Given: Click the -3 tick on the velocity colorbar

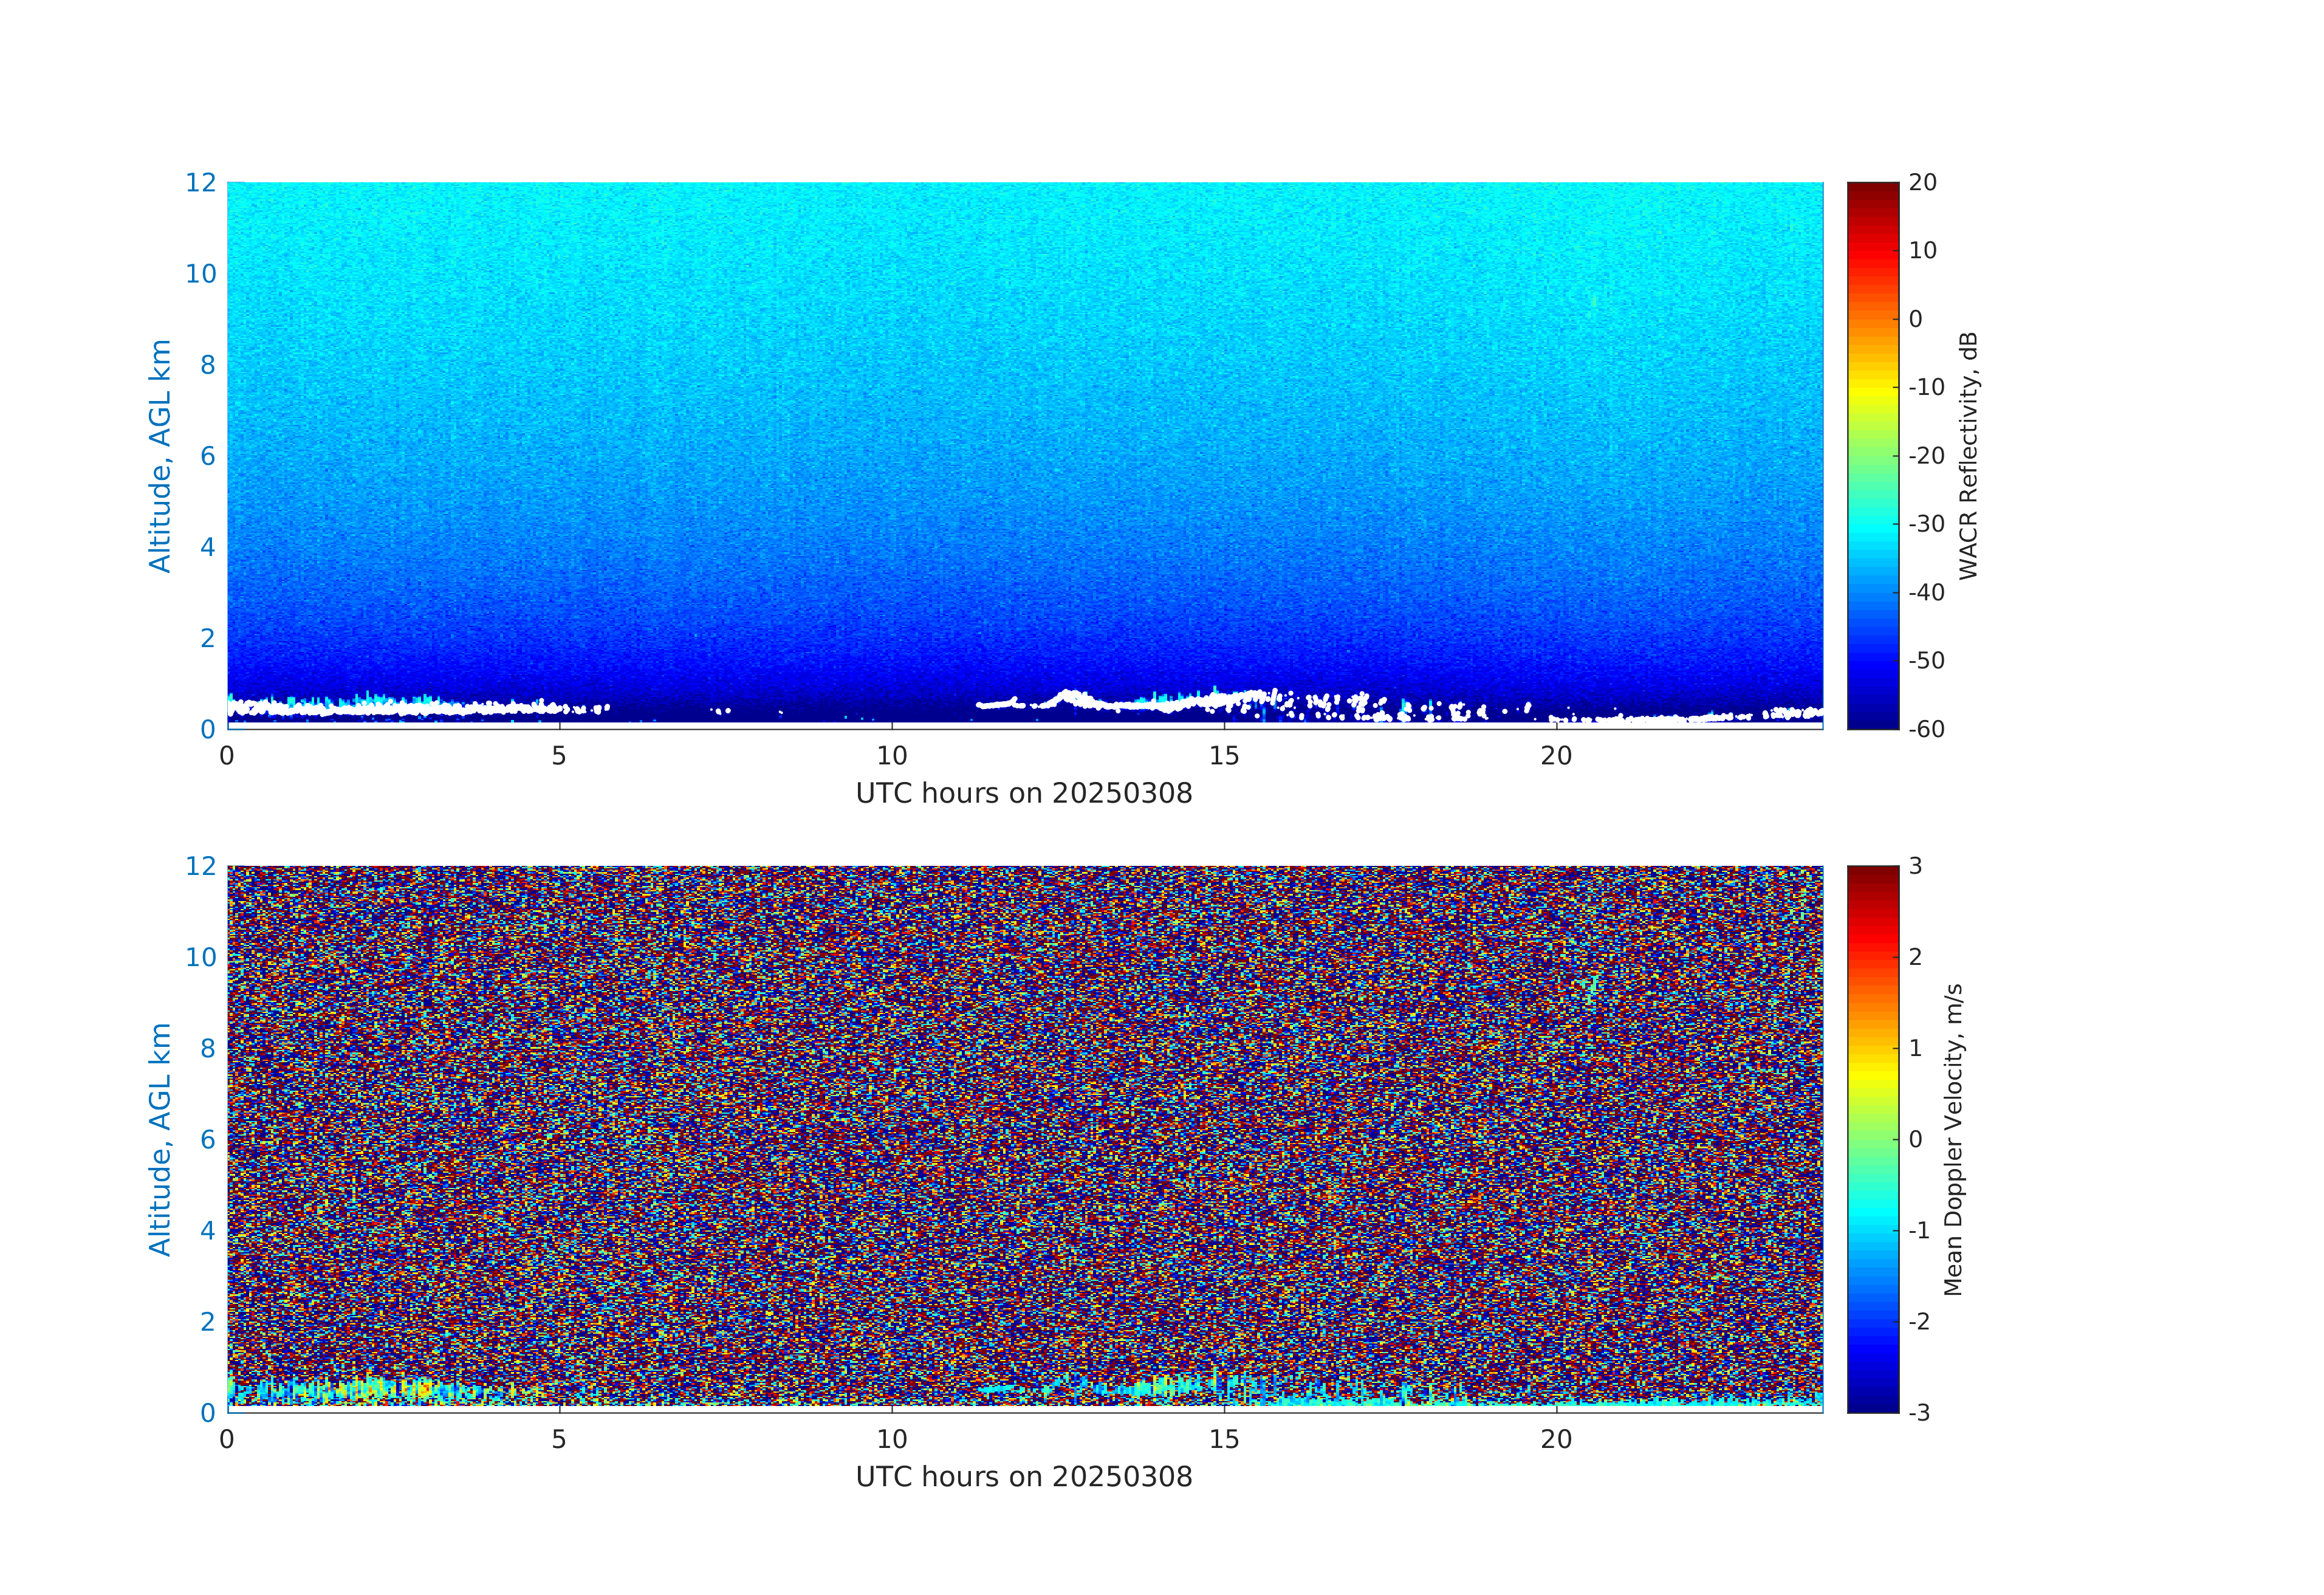Looking at the screenshot, I should point(1919,1412).
